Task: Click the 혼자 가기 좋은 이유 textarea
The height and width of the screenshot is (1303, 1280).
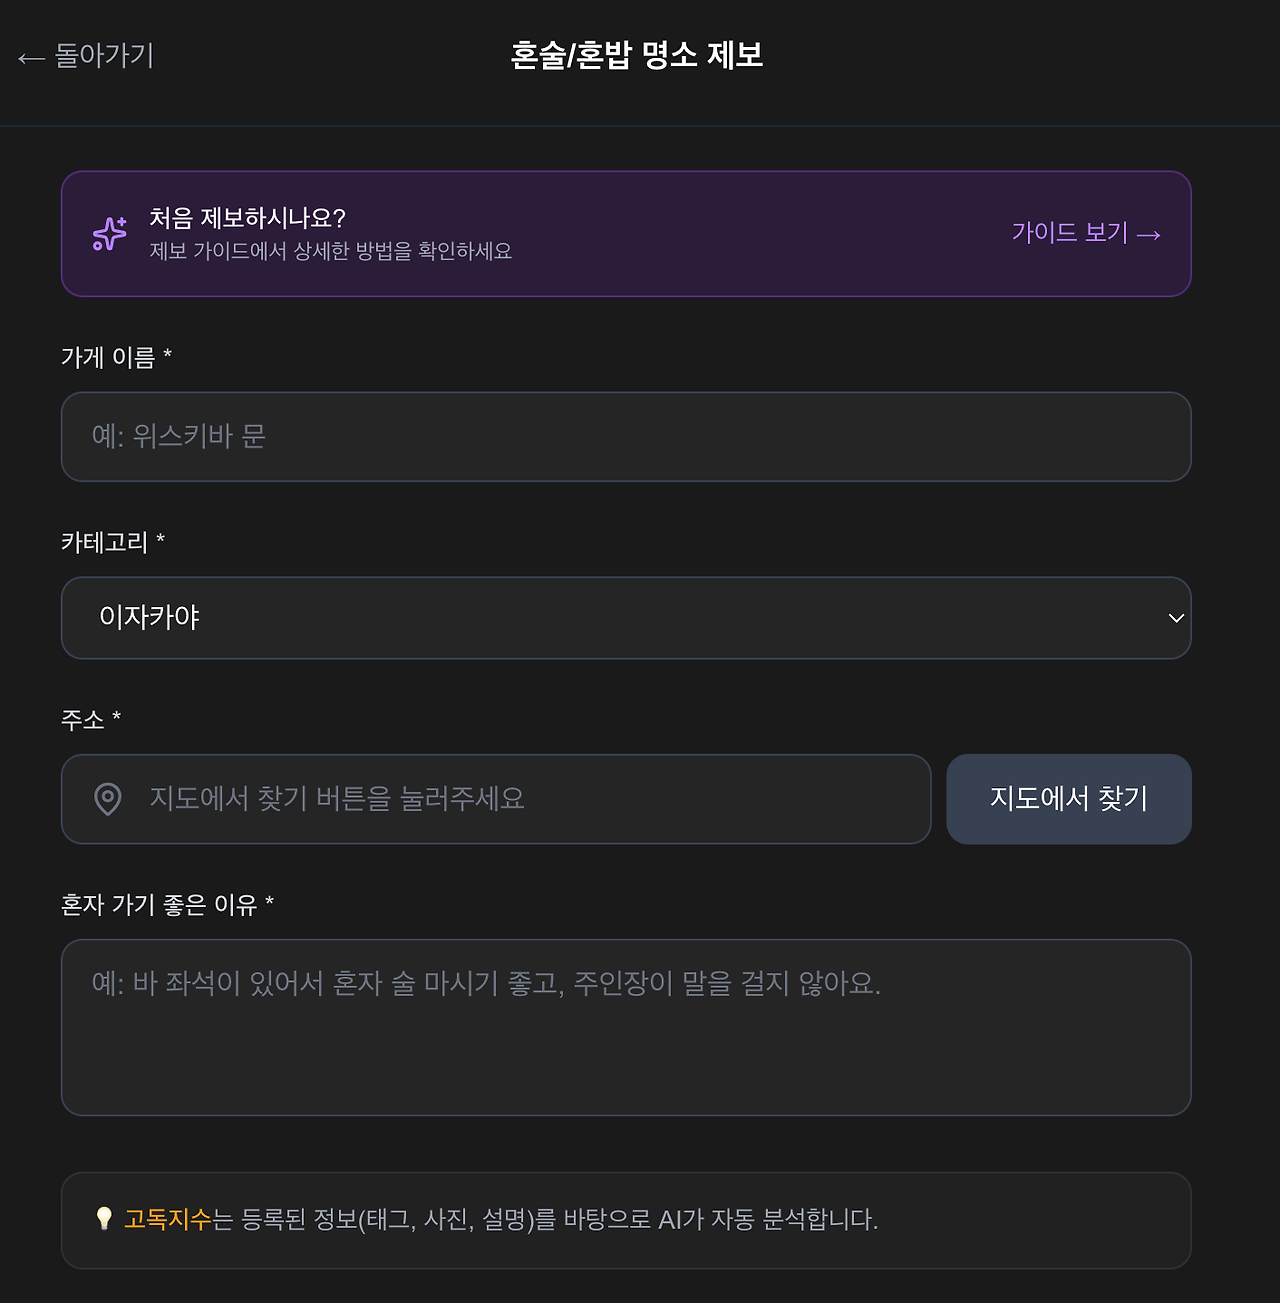Action: click(x=626, y=1027)
